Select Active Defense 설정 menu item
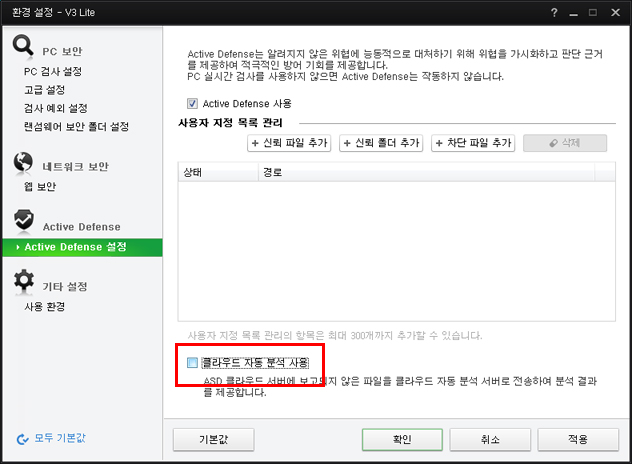The width and height of the screenshot is (632, 464). click(x=83, y=247)
